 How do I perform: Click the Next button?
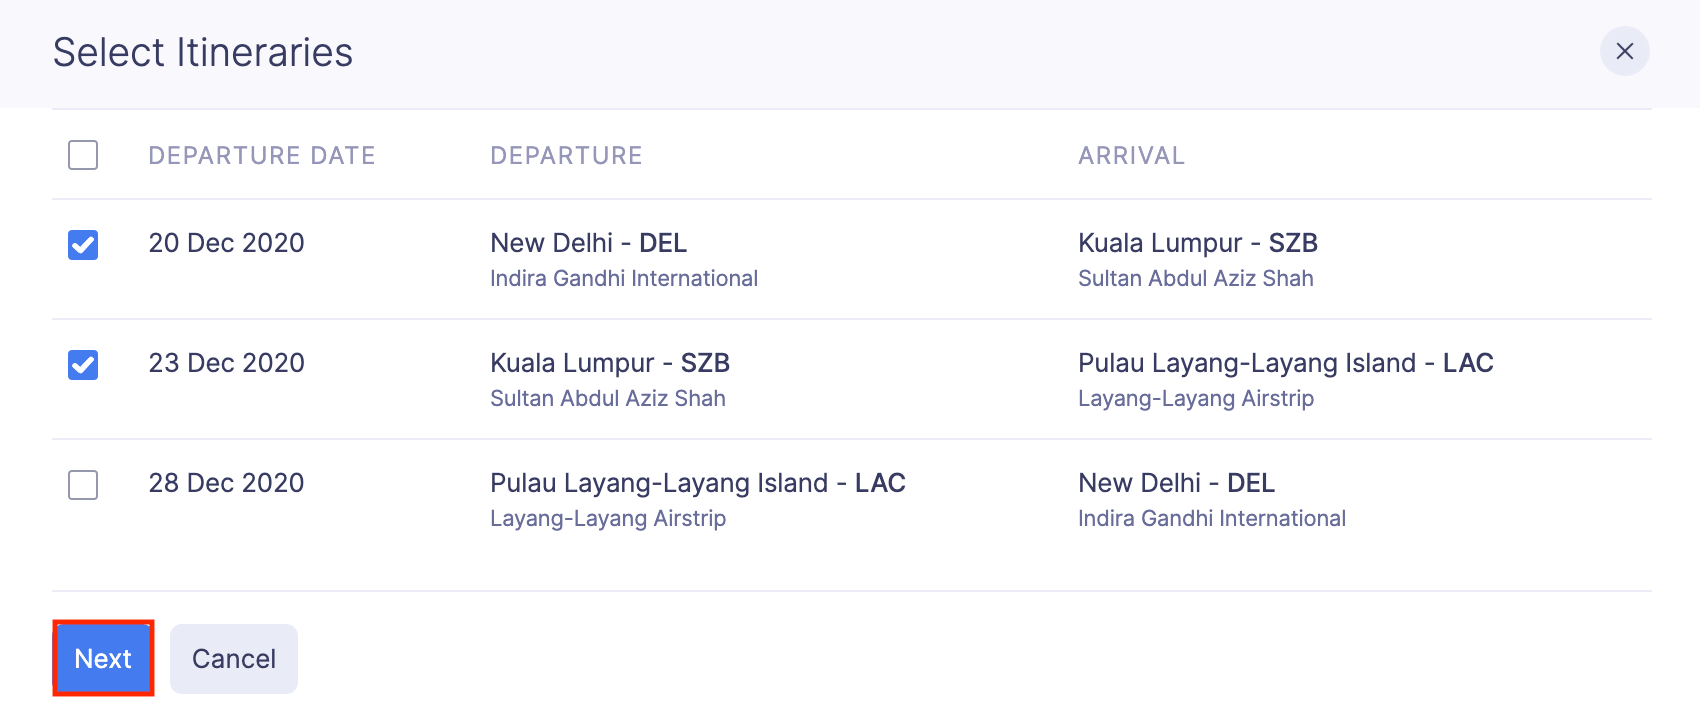coord(103,658)
